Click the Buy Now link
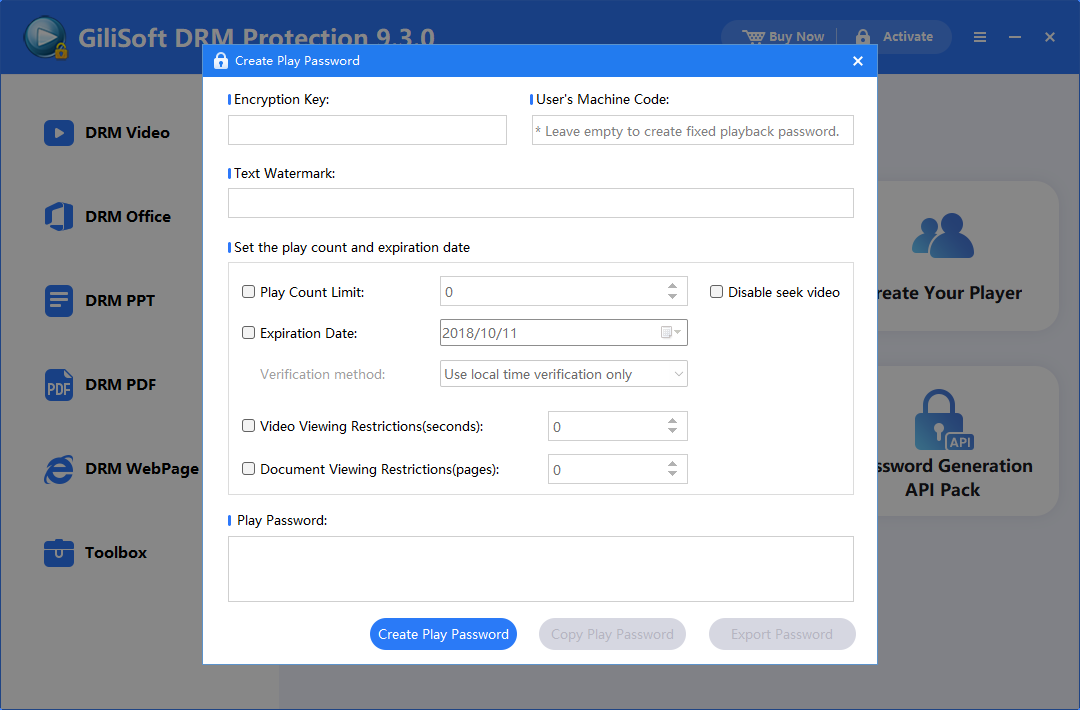1080x710 pixels. (x=796, y=36)
